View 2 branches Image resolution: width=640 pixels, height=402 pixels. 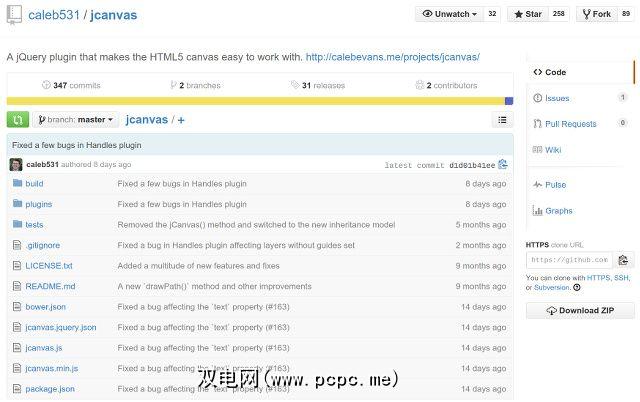click(x=196, y=85)
